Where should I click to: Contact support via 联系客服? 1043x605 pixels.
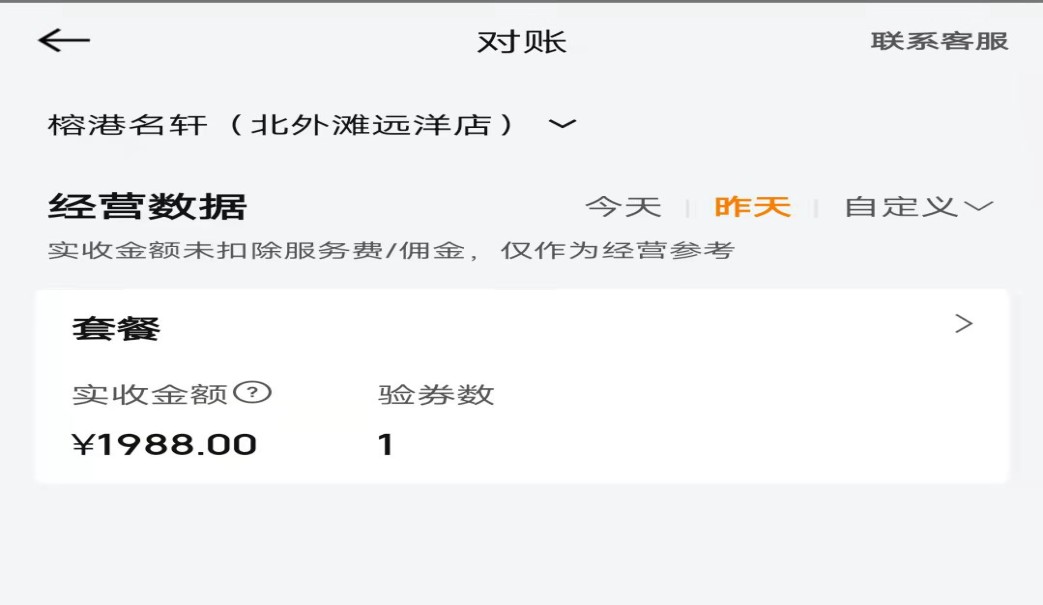(939, 41)
